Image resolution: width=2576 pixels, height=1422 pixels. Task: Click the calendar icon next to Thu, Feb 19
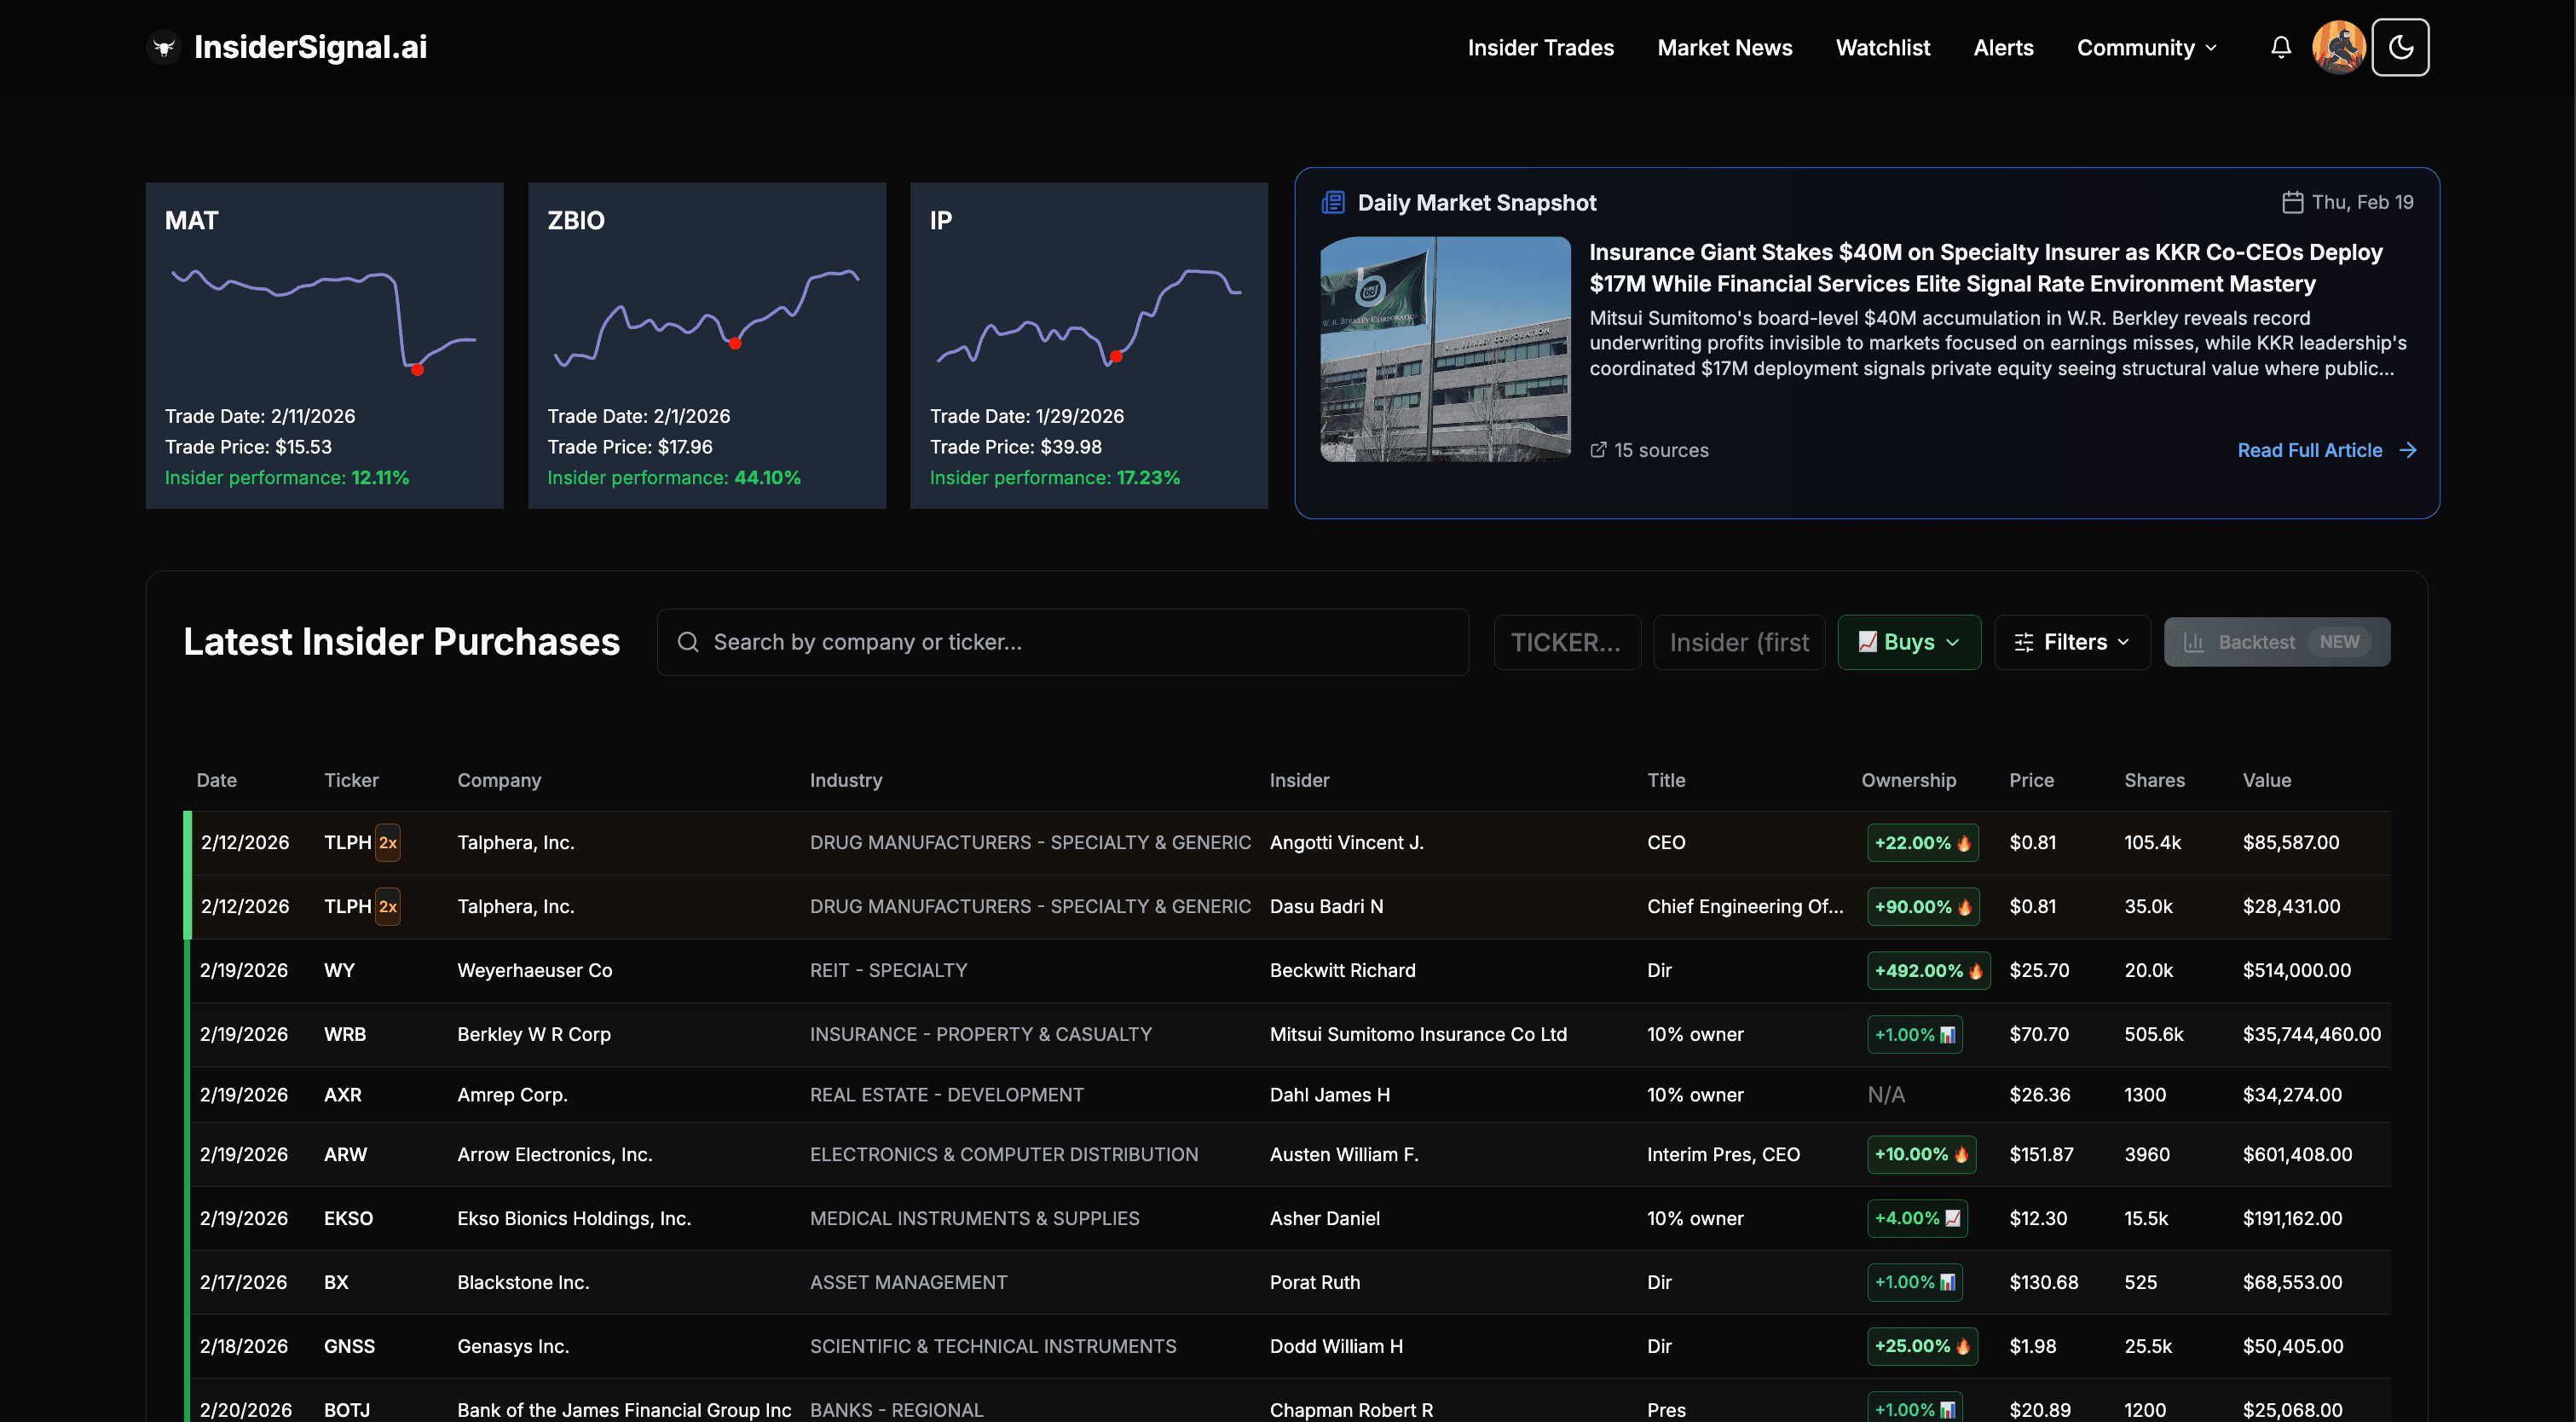point(2293,202)
